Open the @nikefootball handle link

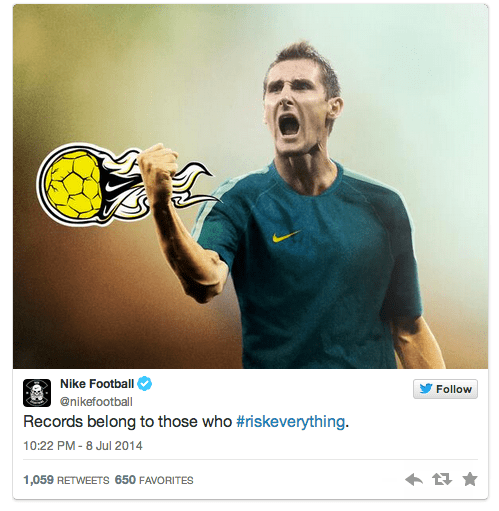pyautogui.click(x=96, y=402)
